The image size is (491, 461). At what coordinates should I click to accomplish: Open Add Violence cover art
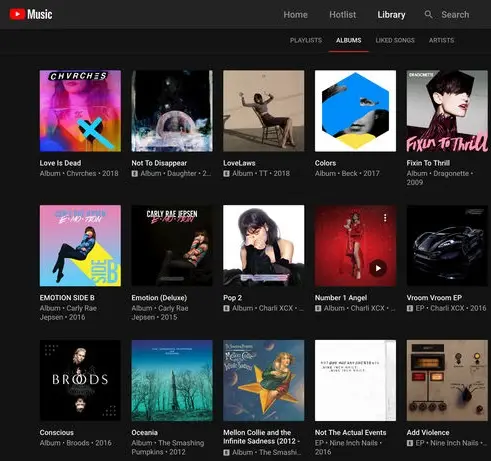(447, 380)
